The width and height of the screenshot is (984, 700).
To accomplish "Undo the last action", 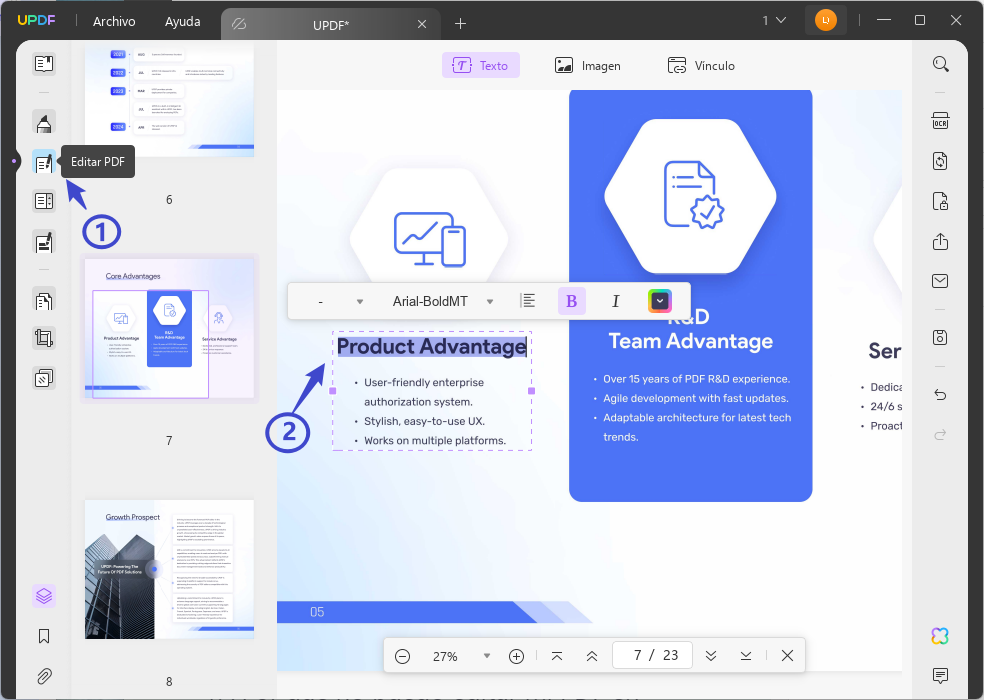I will click(940, 394).
